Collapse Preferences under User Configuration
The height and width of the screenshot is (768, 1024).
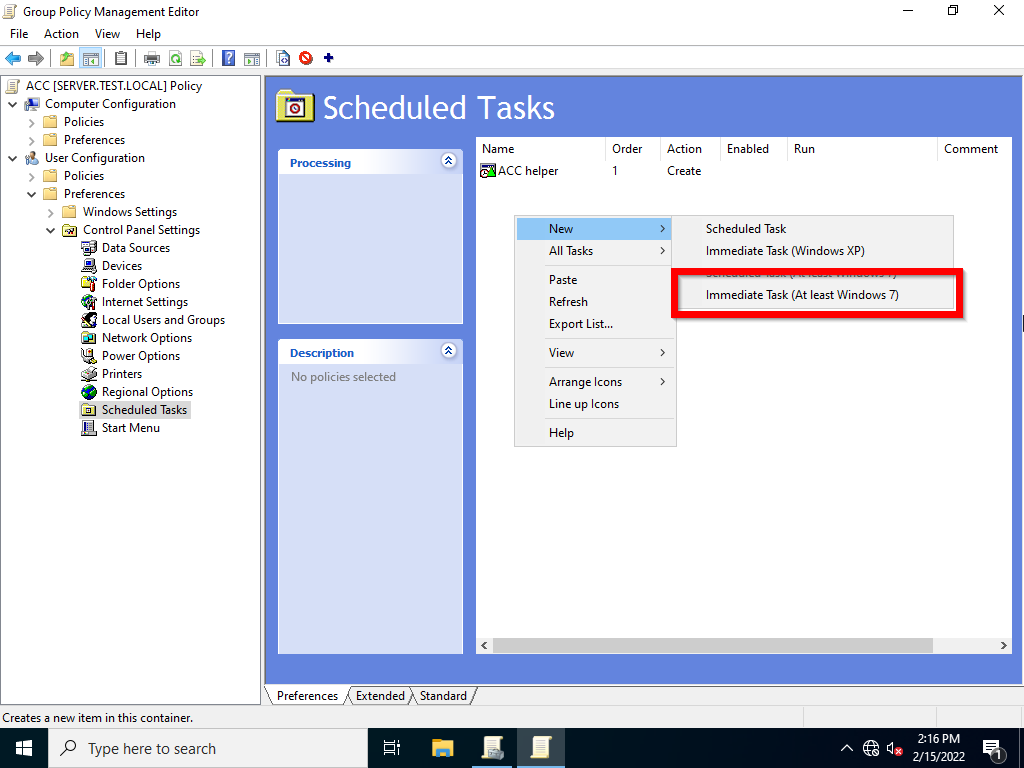(x=31, y=194)
